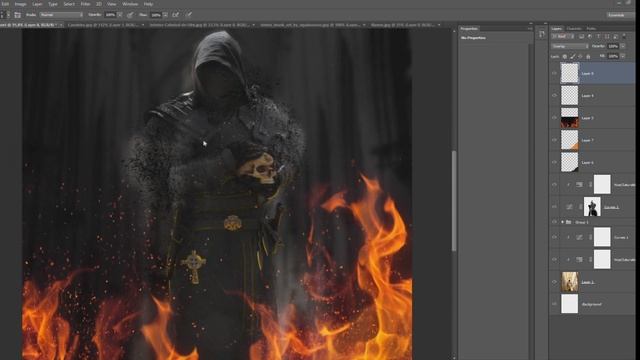The image size is (640, 360).
Task: Open brush Opacity slider arrow in options bar
Action: pyautogui.click(x=120, y=15)
